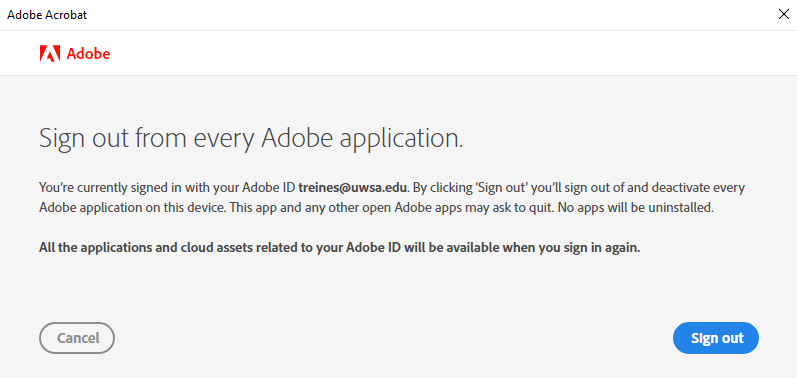The width and height of the screenshot is (797, 378).
Task: Close the Adobe Acrobat dialog window
Action: (783, 14)
